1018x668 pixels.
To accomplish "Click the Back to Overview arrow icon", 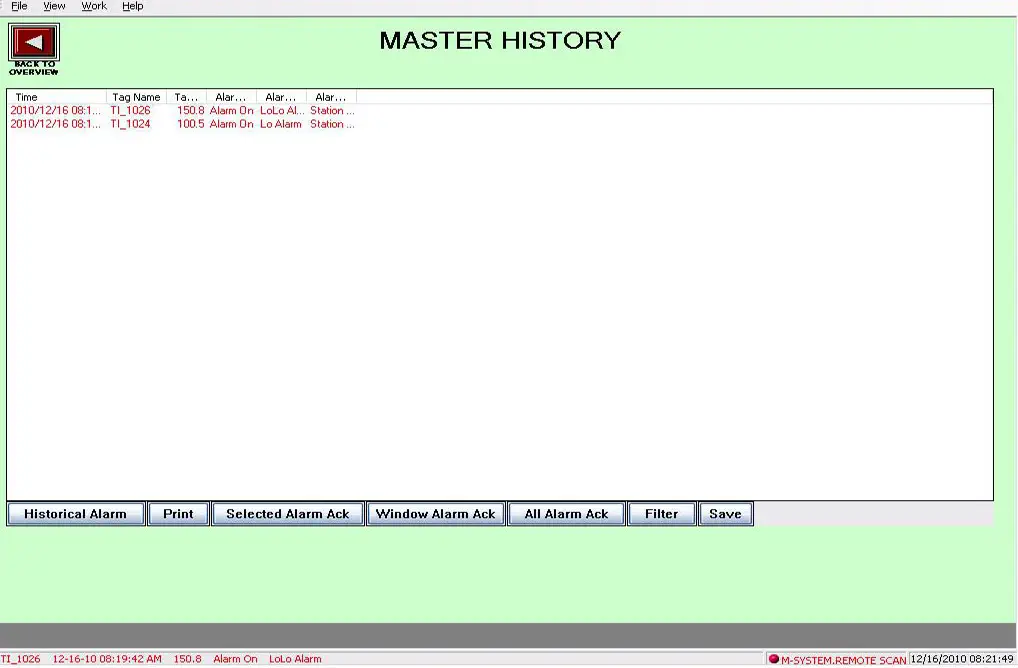I will coord(34,43).
